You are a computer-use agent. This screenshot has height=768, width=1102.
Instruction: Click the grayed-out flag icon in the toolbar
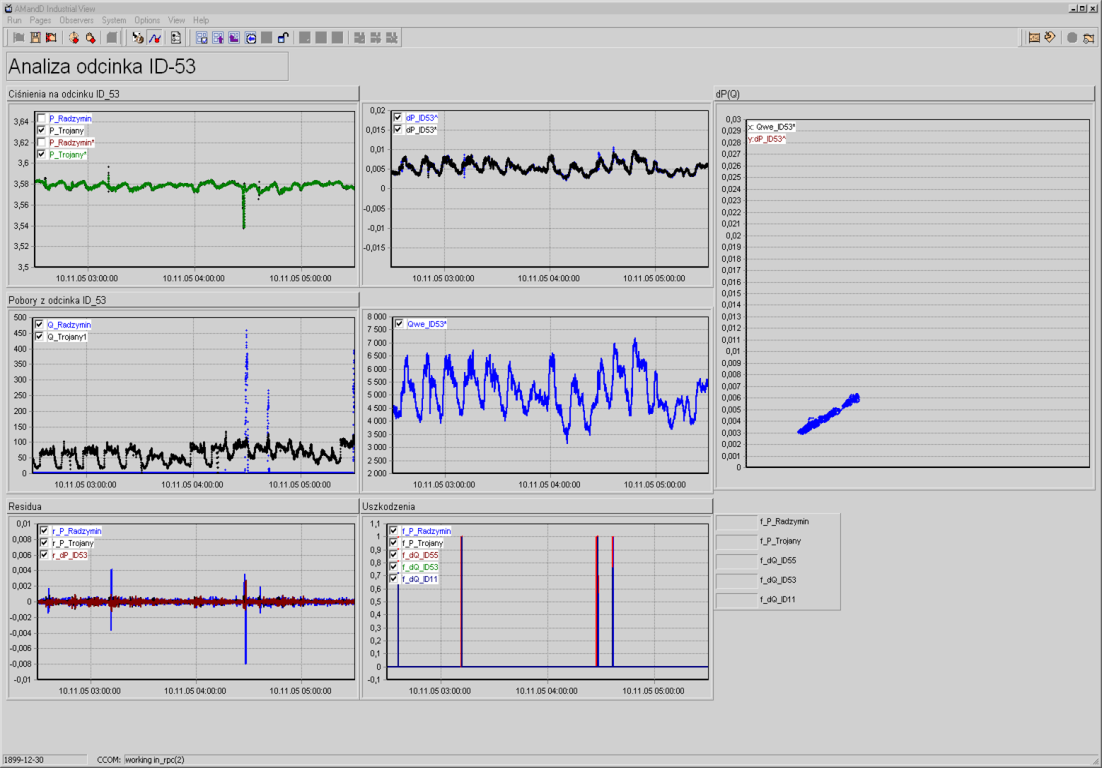pyautogui.click(x=19, y=38)
